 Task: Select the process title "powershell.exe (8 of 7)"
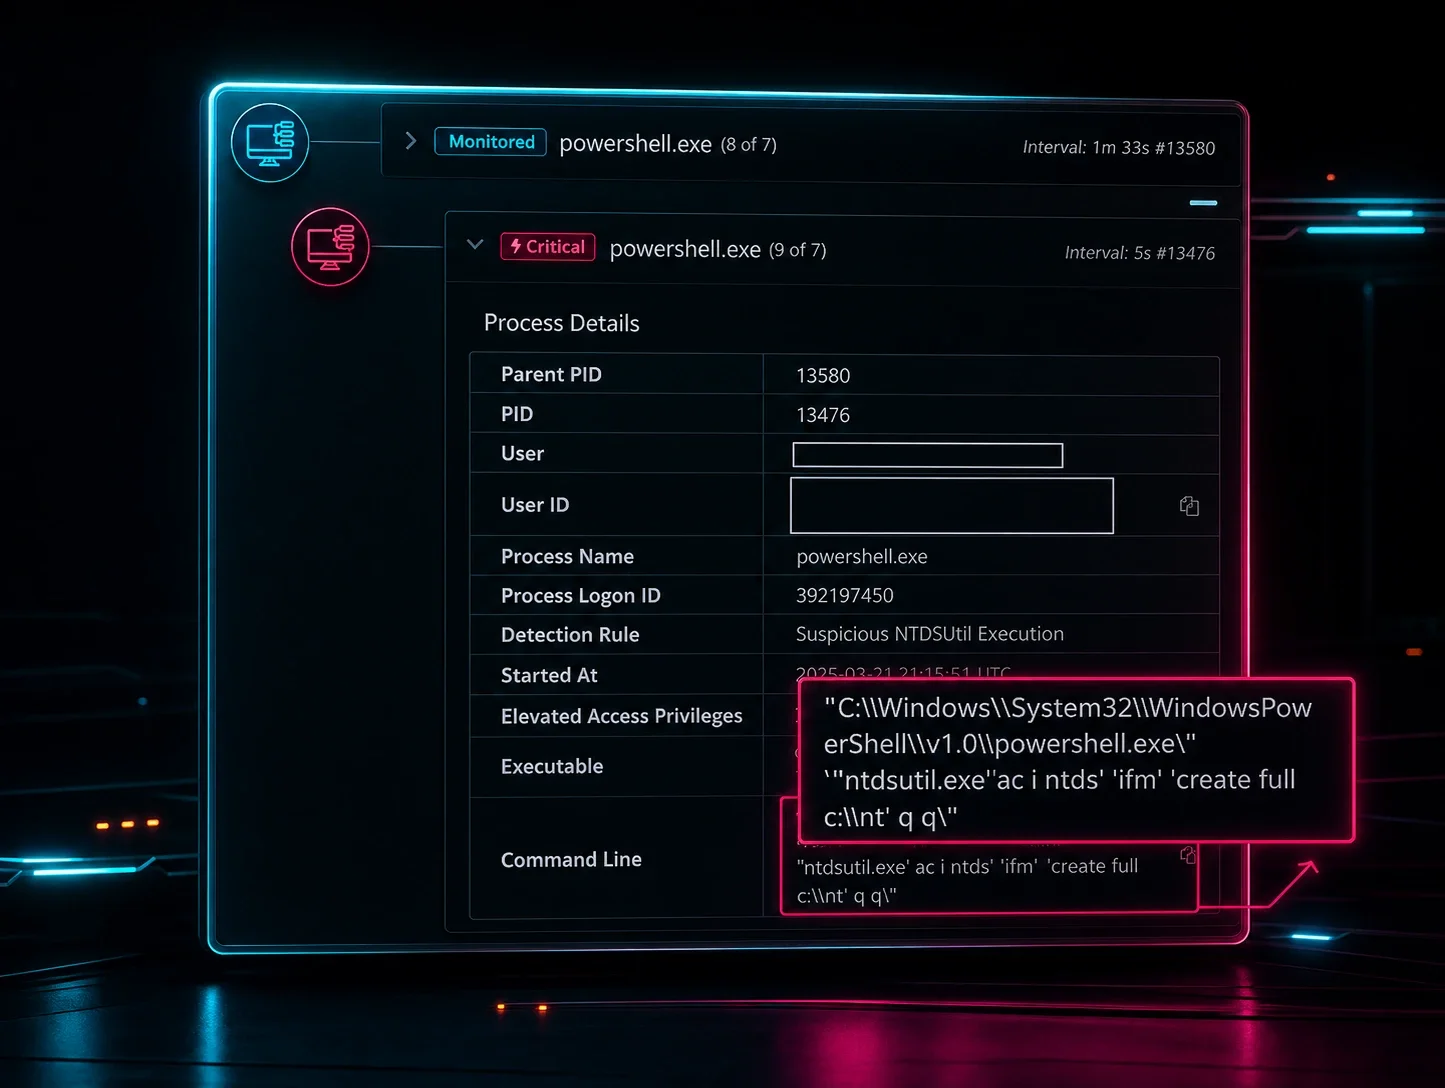pyautogui.click(x=668, y=144)
